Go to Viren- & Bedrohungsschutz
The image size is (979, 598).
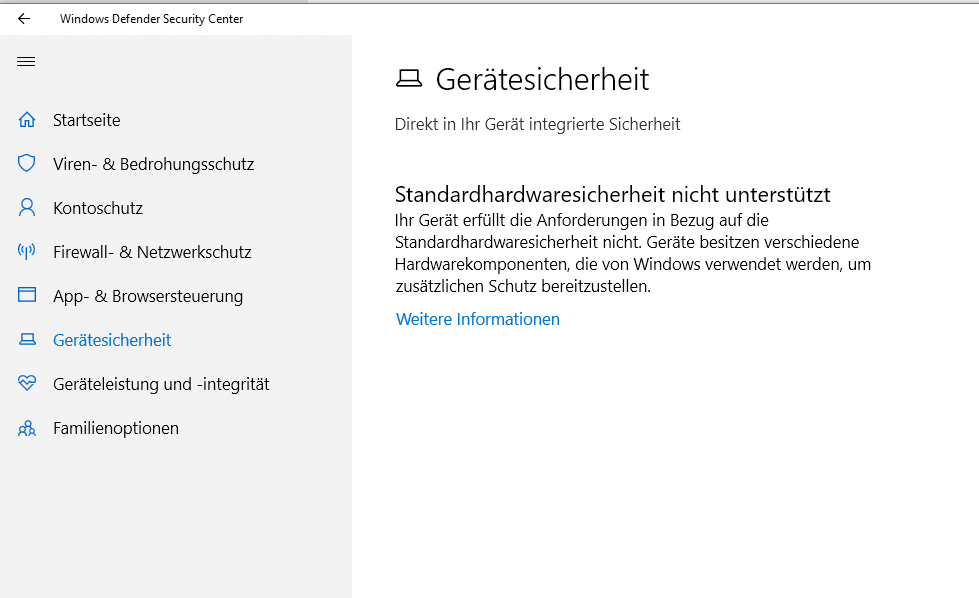[x=154, y=164]
